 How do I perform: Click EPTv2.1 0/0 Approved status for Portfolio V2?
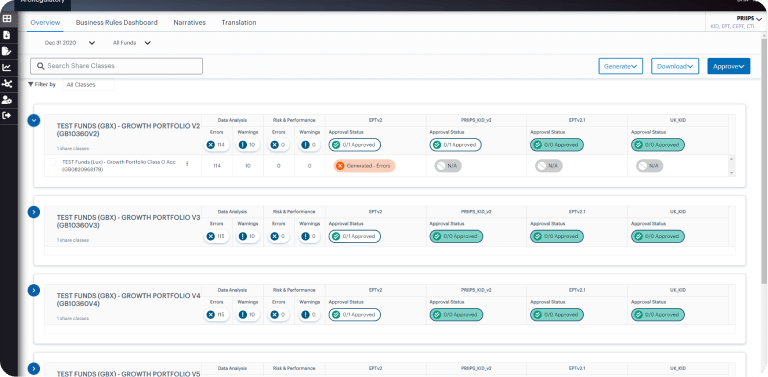coord(557,145)
